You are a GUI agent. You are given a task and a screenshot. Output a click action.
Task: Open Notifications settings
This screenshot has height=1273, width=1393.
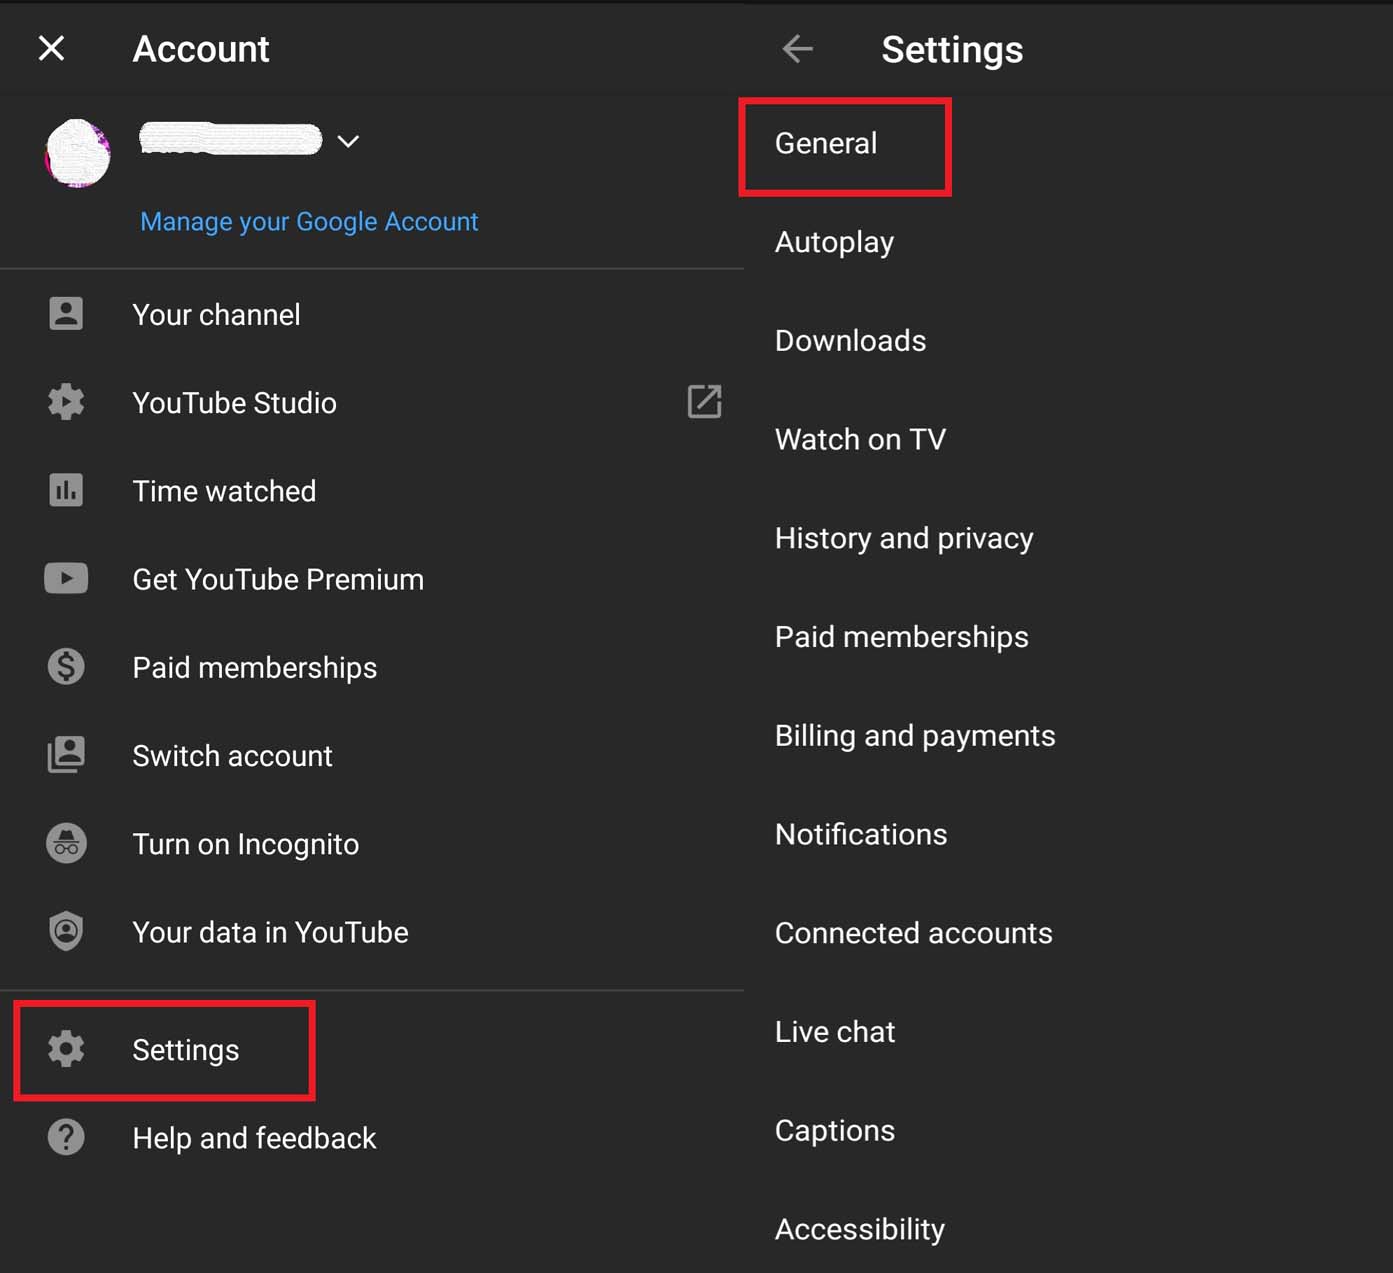861,833
